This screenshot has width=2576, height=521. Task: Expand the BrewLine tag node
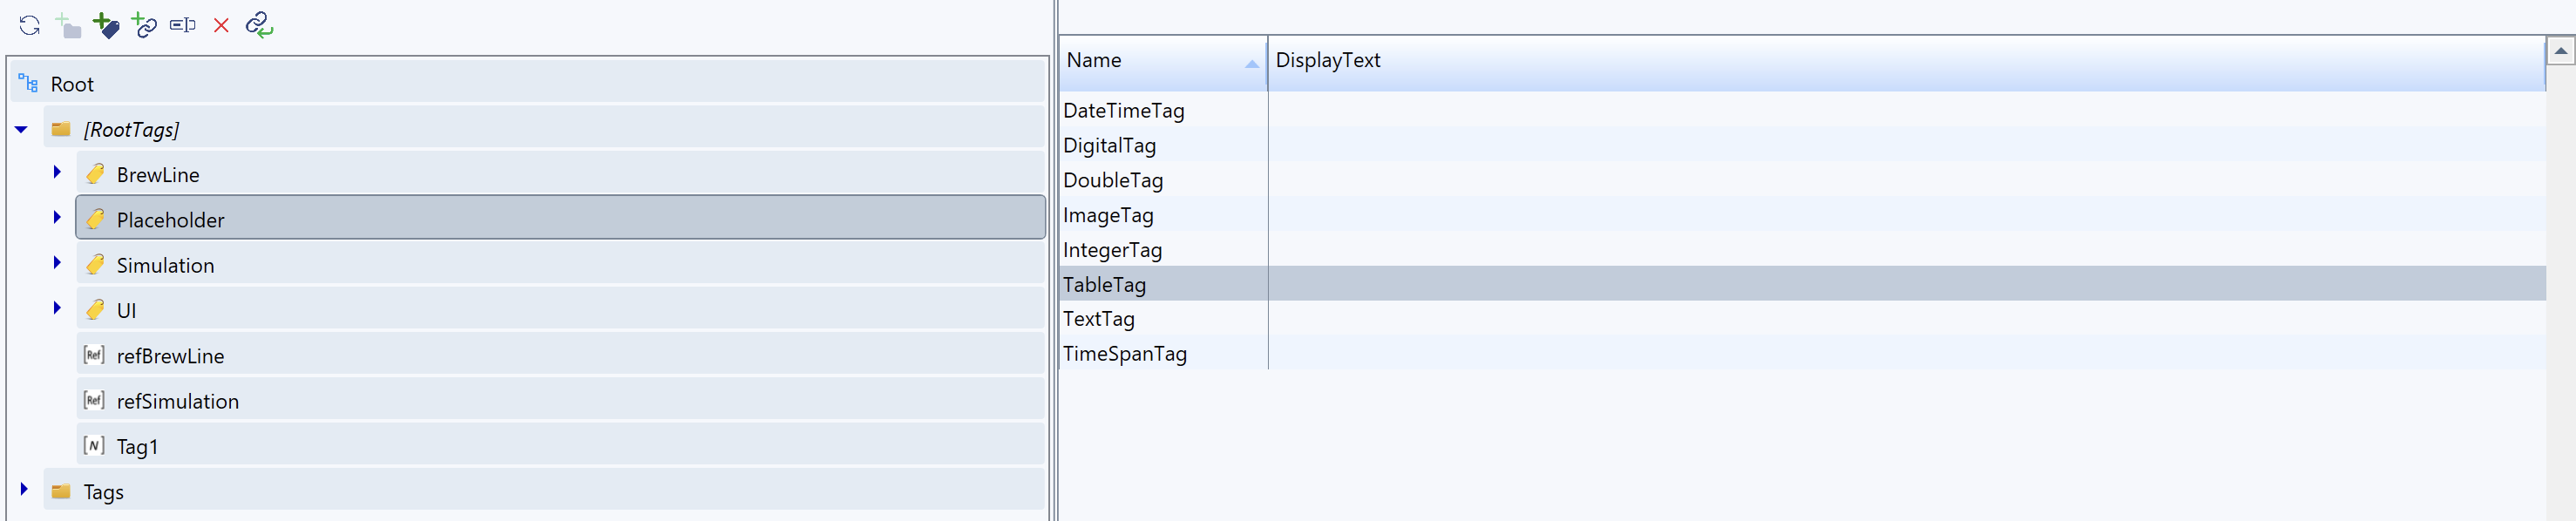pos(57,173)
